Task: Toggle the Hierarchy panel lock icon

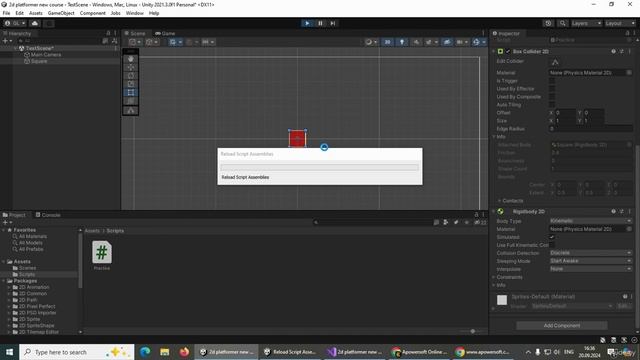Action: (x=108, y=33)
